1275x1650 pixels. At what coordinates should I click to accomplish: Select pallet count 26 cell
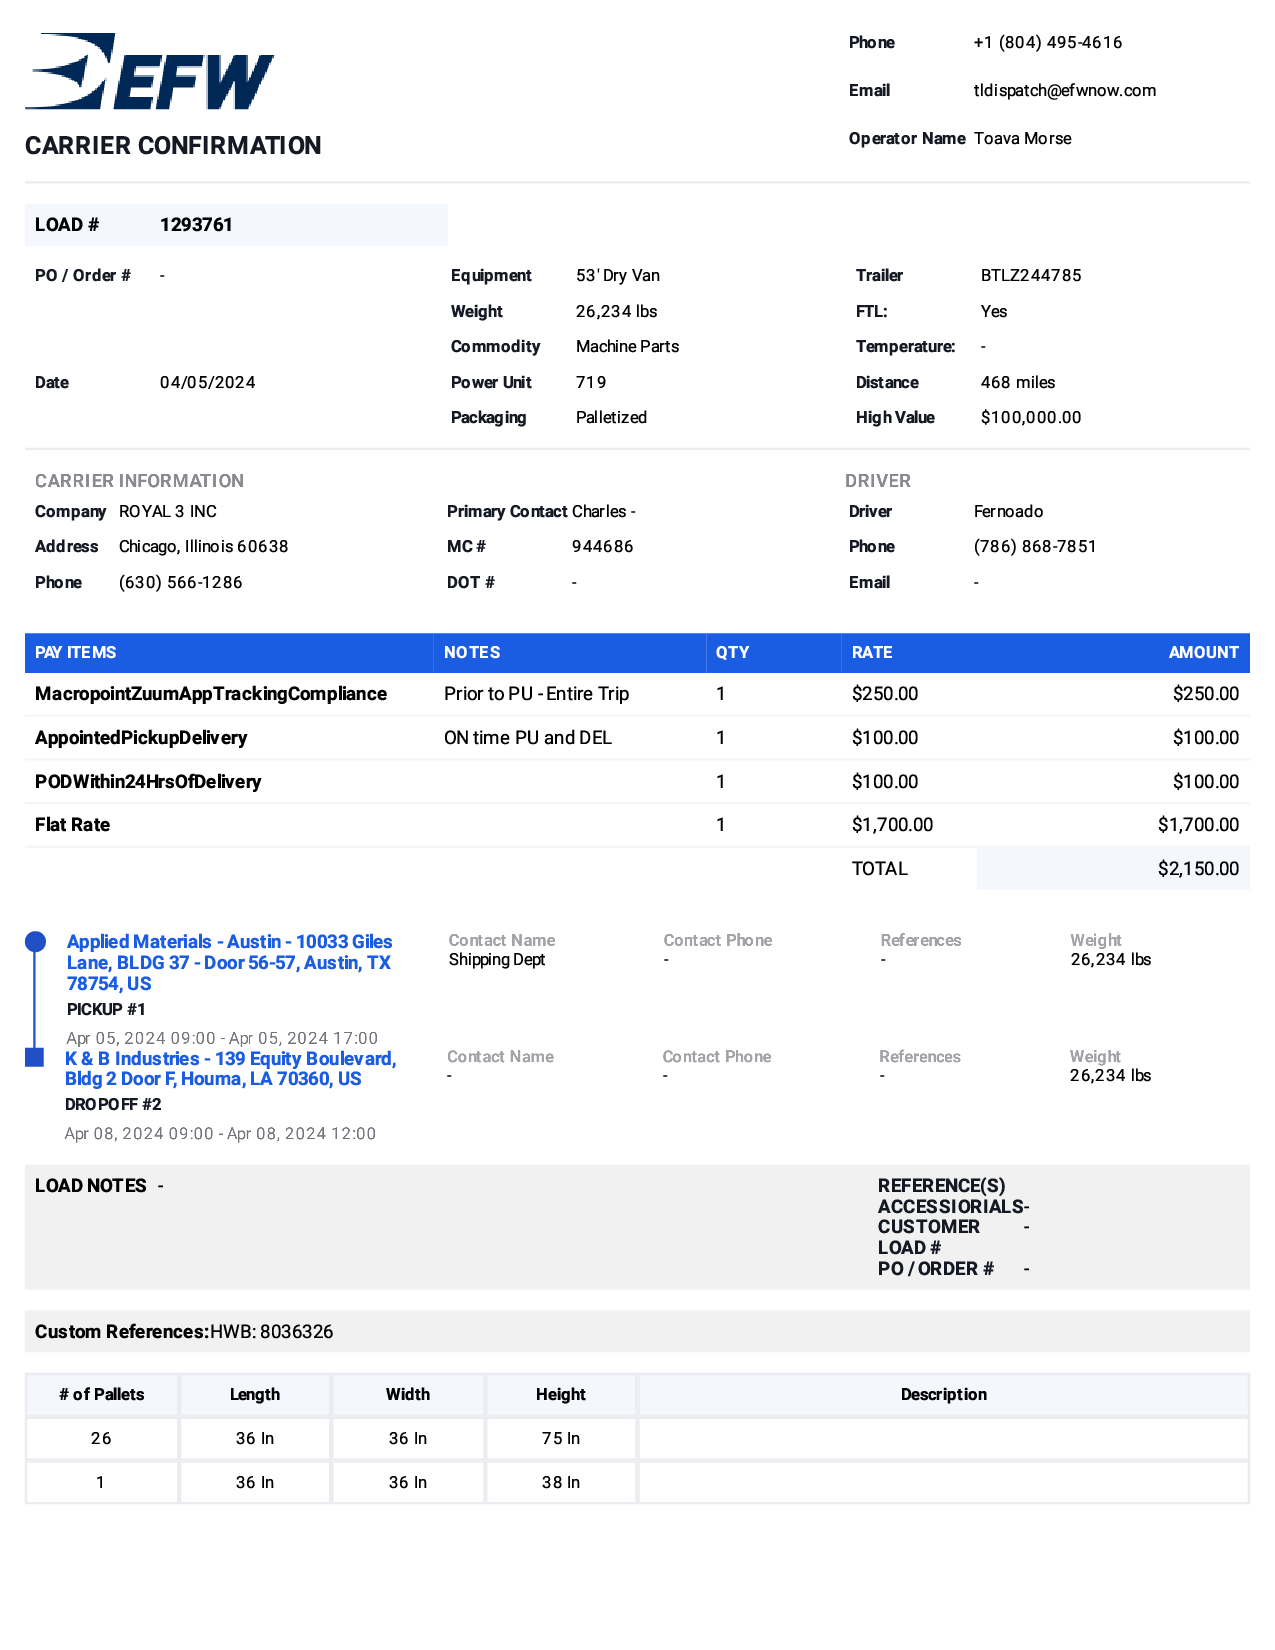pos(102,1438)
